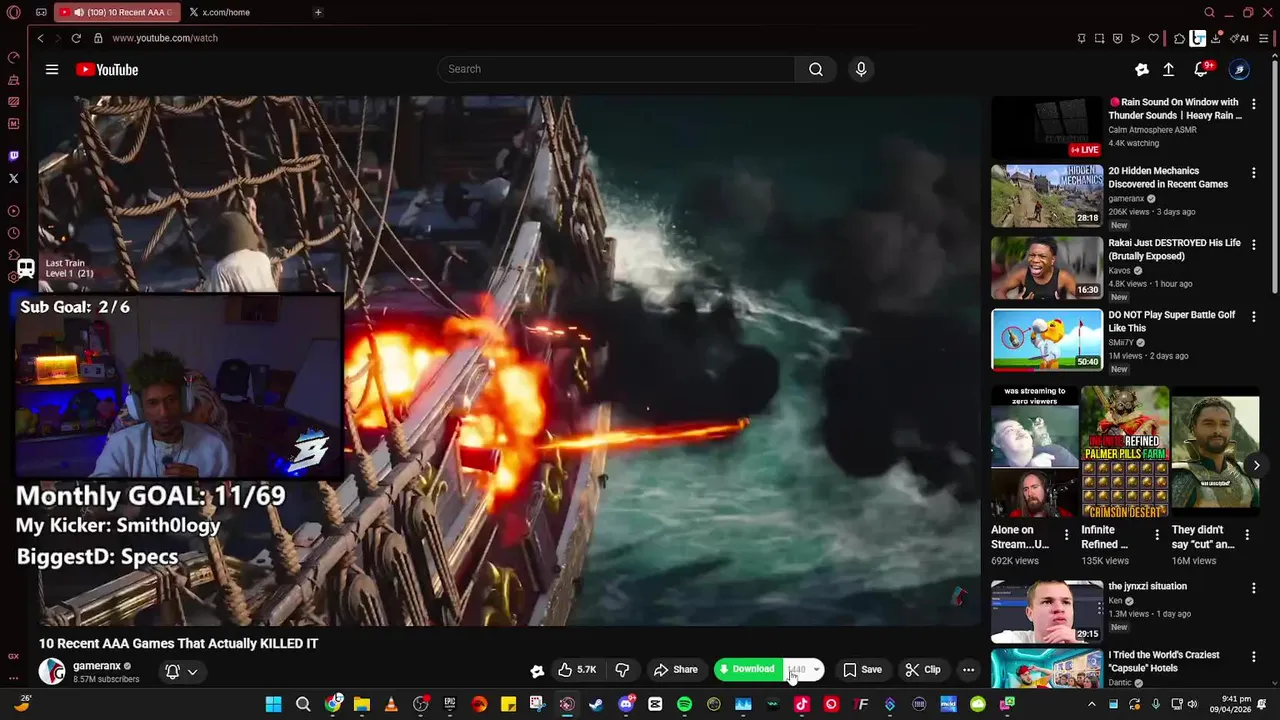
Task: Open Spotify from the taskbar
Action: click(x=684, y=704)
